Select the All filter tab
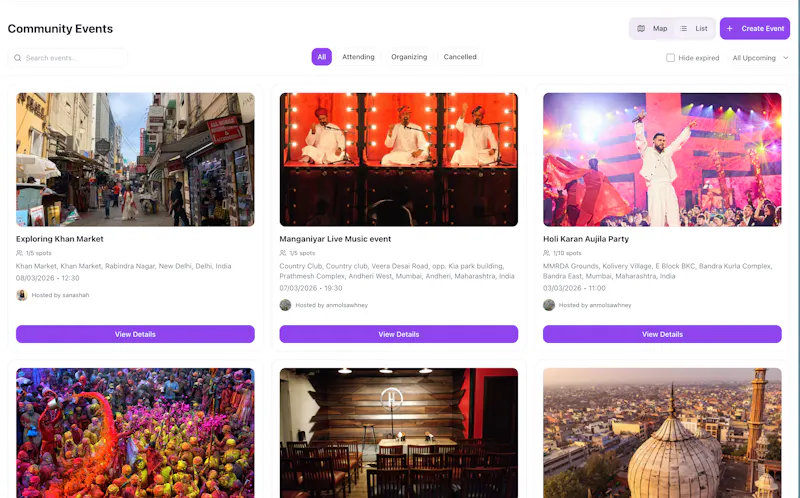 click(x=321, y=57)
